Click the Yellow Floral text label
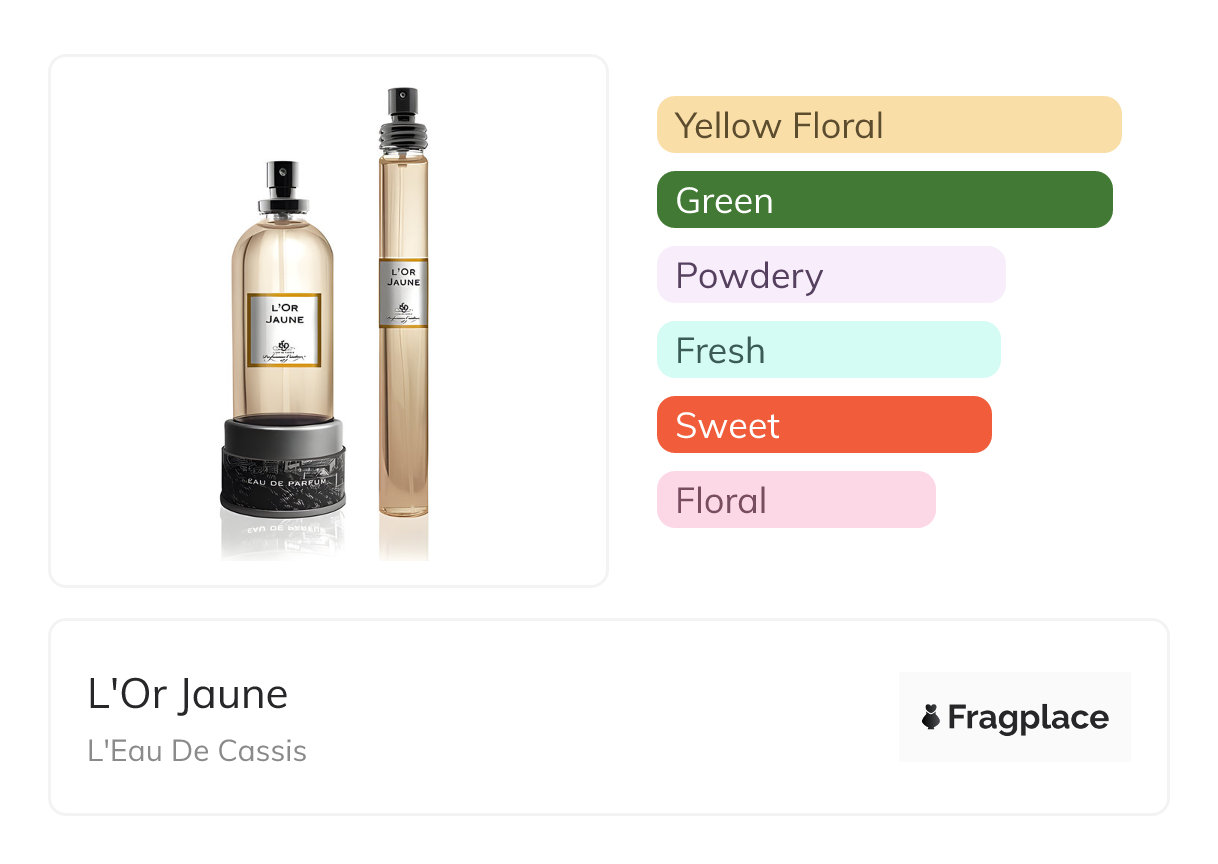The image size is (1218, 864). [779, 125]
